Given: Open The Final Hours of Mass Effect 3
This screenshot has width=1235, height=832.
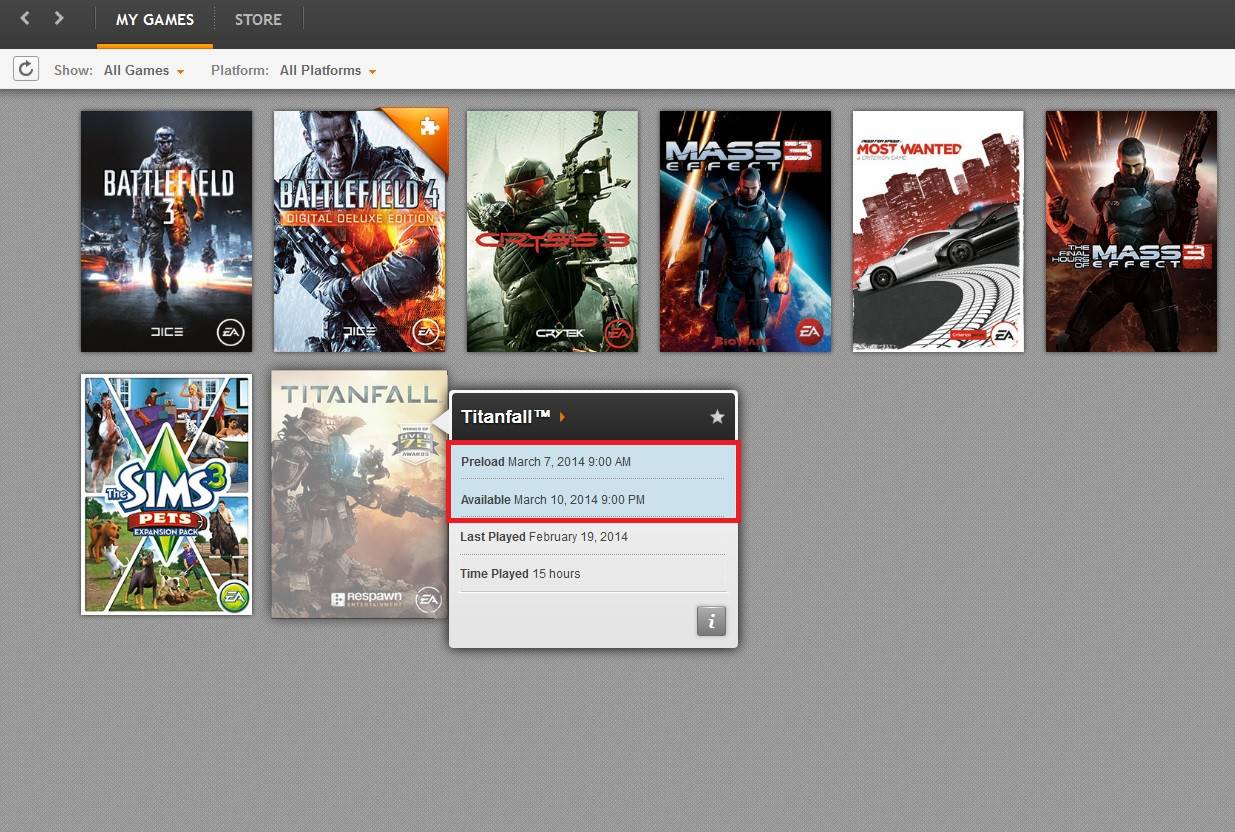Looking at the screenshot, I should click(x=1131, y=231).
